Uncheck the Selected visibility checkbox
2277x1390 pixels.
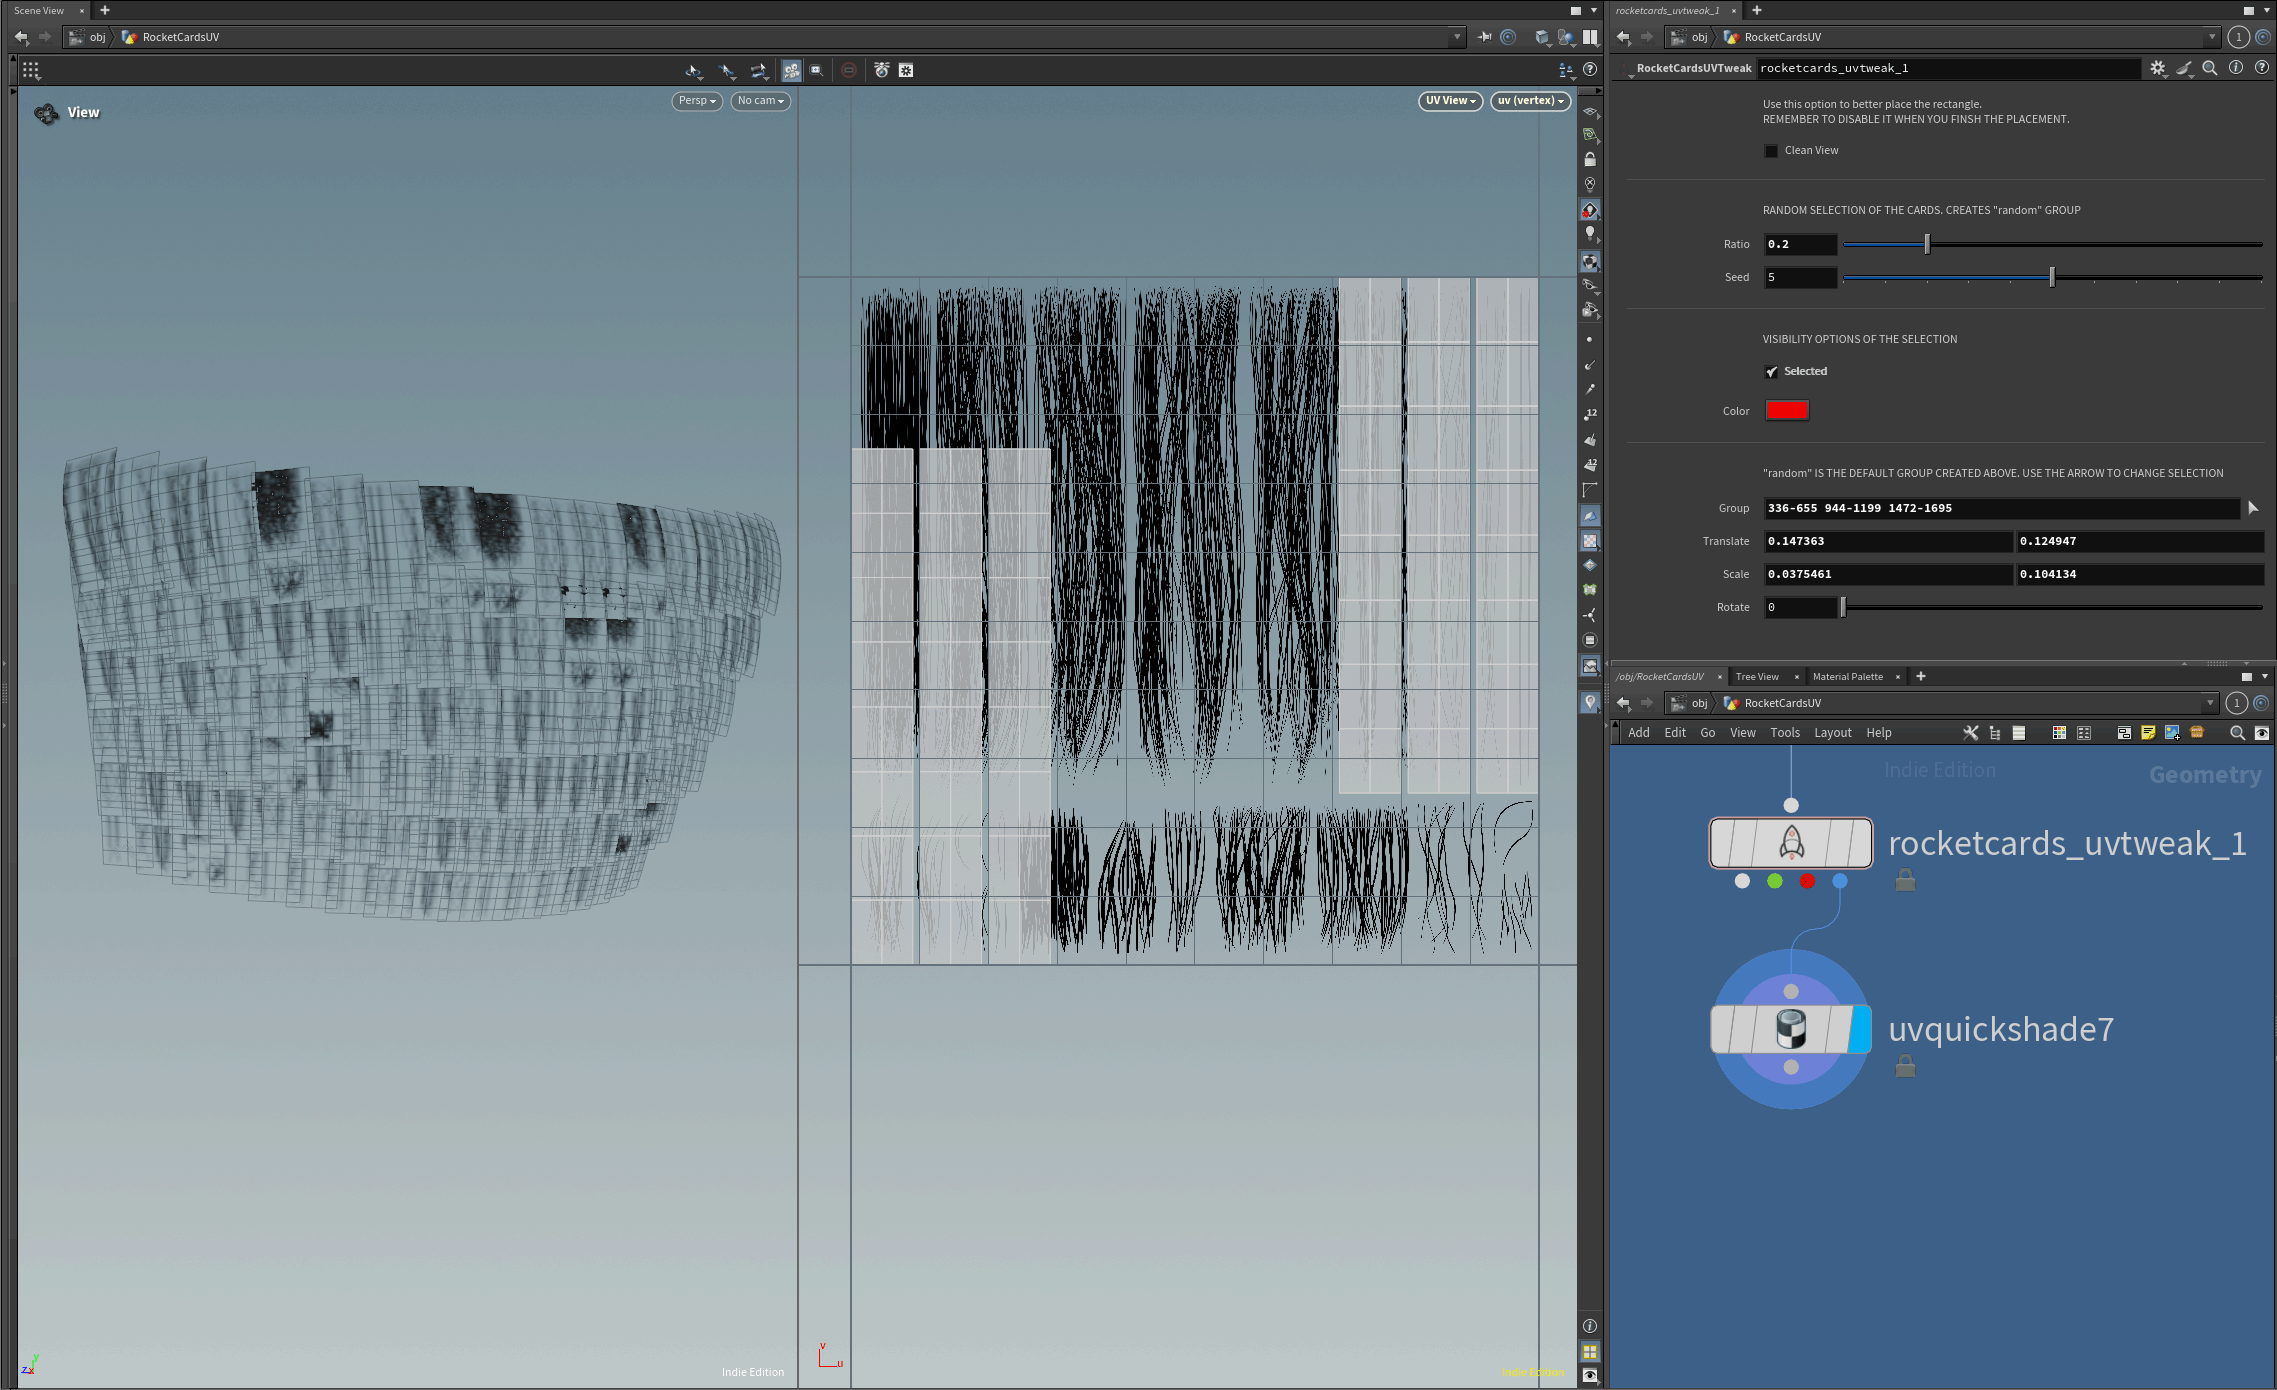click(1771, 372)
